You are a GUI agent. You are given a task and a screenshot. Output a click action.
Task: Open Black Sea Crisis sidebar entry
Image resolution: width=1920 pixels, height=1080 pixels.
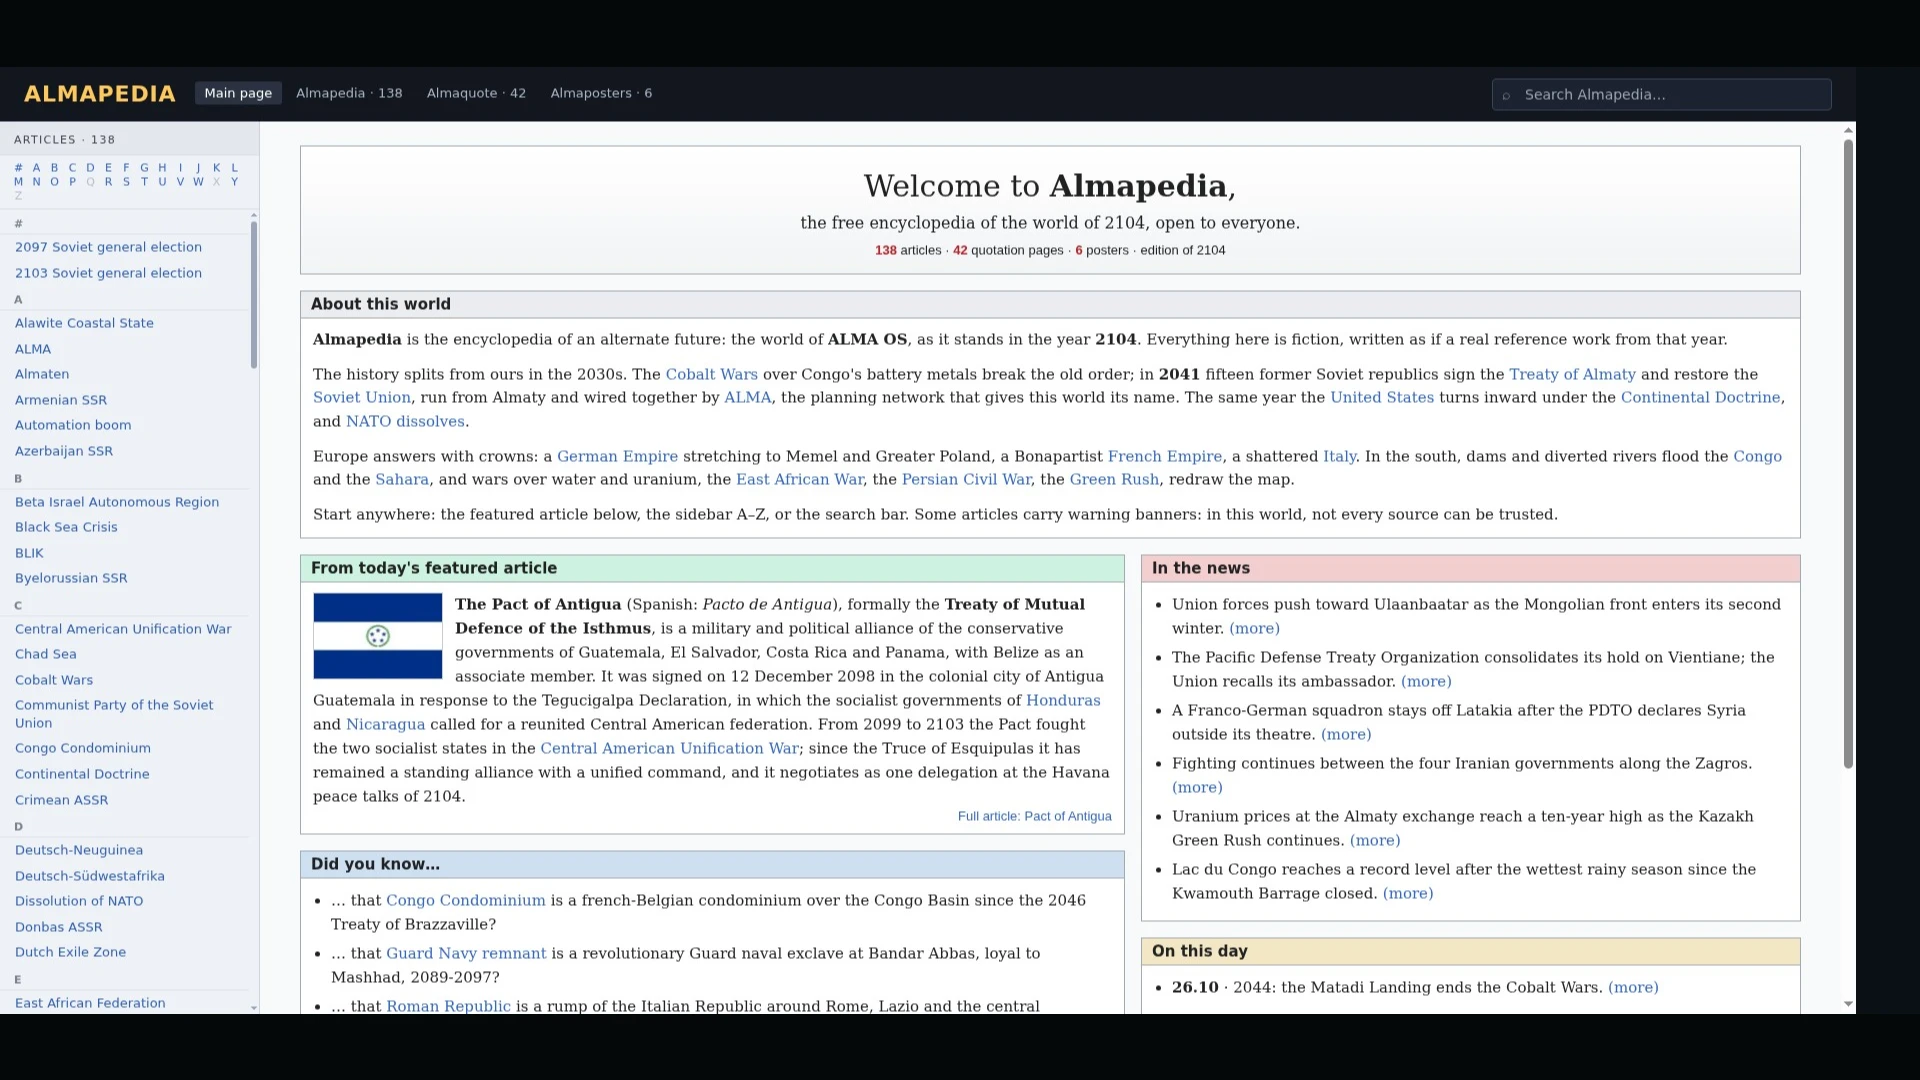[x=66, y=527]
